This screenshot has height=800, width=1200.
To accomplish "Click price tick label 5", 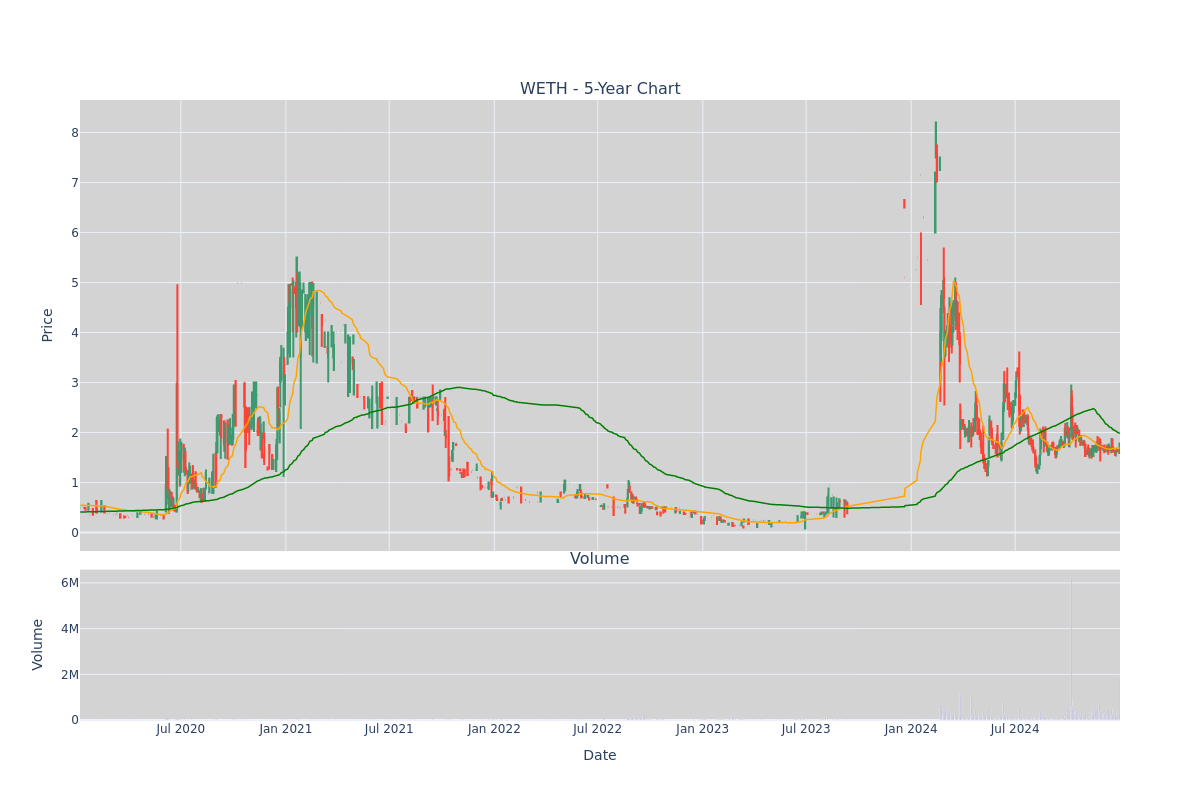I will click(x=74, y=283).
